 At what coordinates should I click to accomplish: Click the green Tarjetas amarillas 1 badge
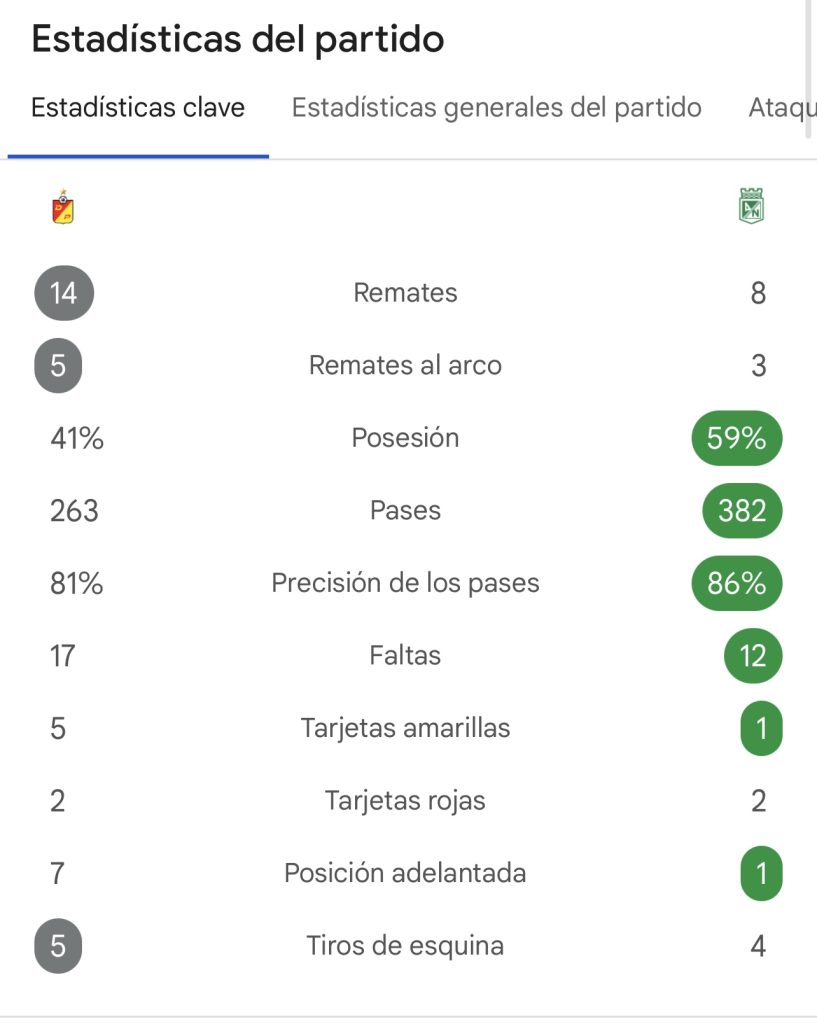(x=761, y=728)
